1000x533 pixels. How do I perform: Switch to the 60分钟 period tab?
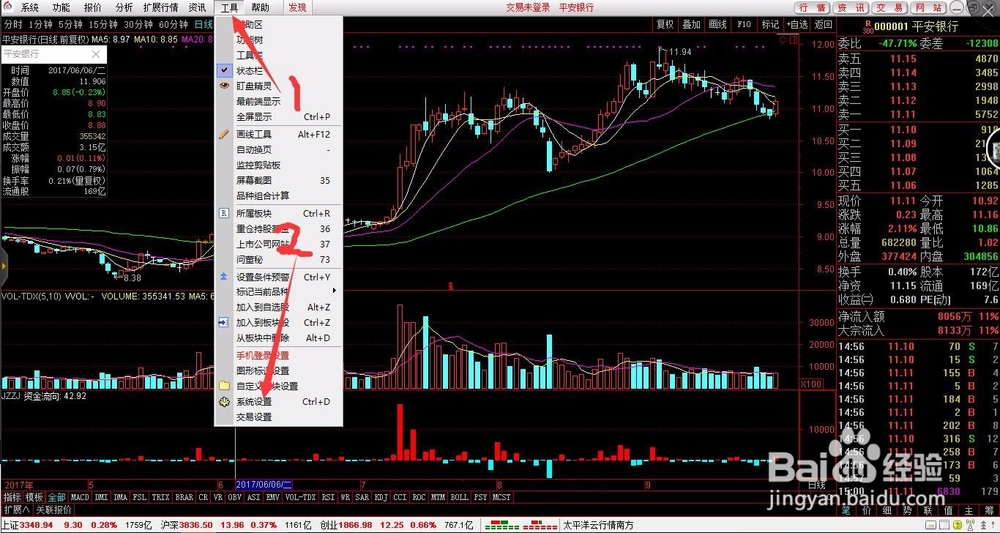pos(173,25)
